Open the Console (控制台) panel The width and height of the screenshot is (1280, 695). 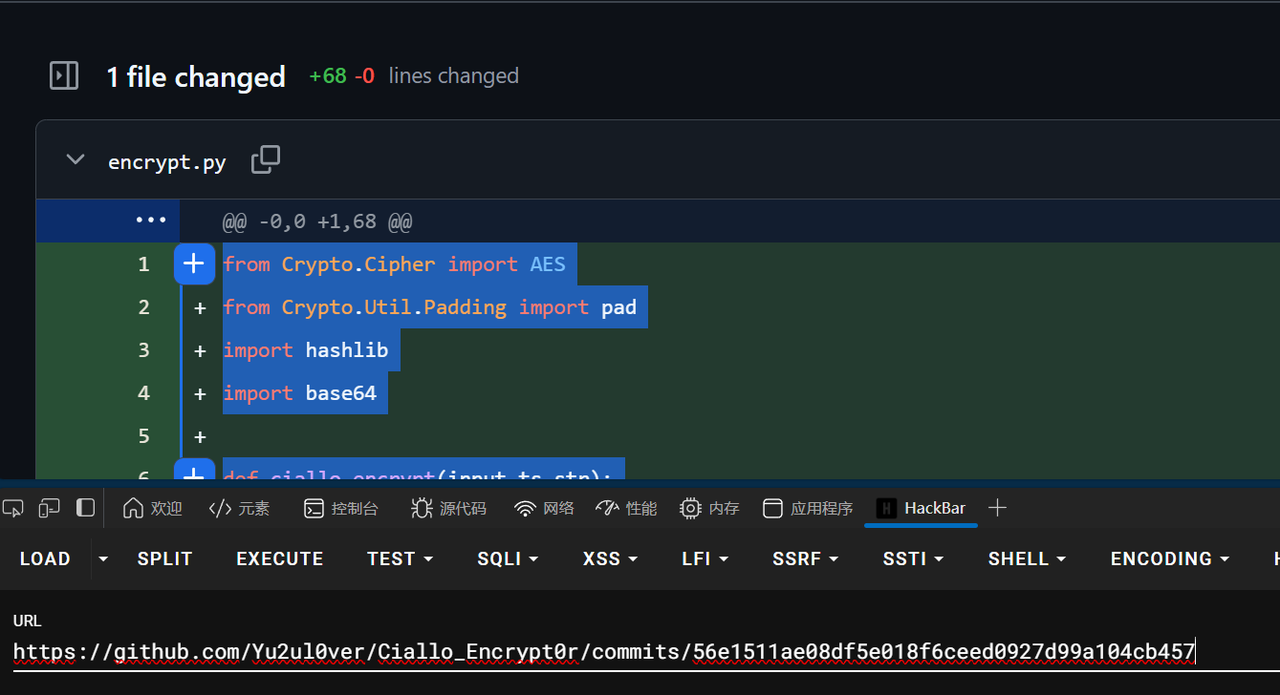[341, 508]
